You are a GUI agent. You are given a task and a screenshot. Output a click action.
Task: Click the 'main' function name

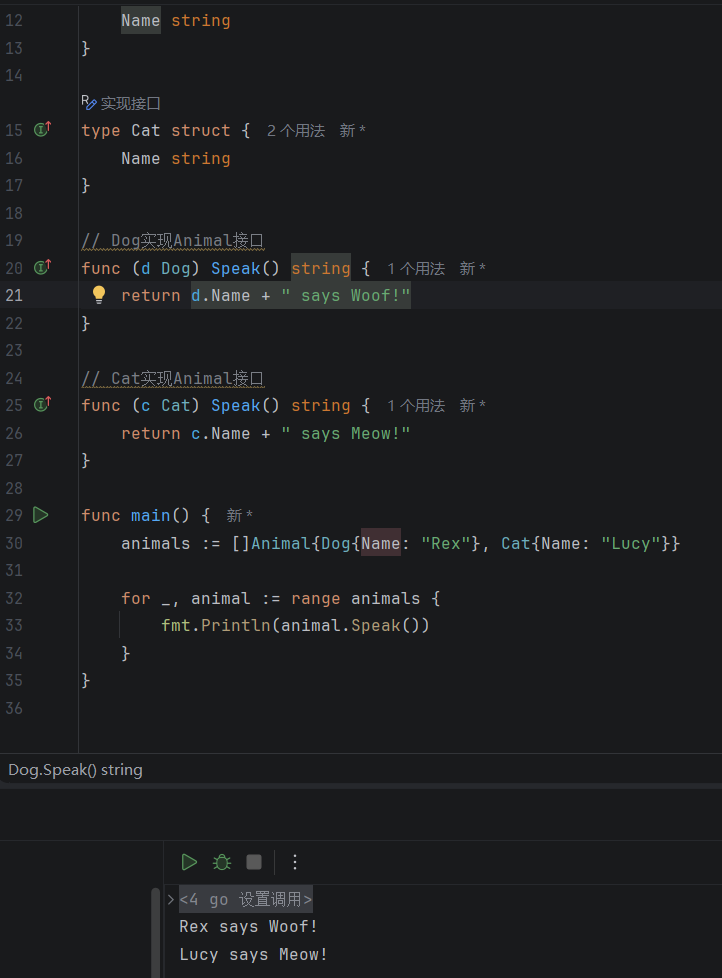[150, 516]
